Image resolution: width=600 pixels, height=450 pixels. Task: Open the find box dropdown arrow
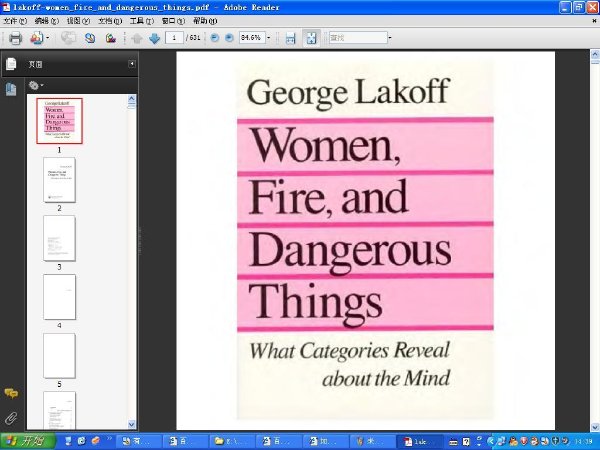390,38
